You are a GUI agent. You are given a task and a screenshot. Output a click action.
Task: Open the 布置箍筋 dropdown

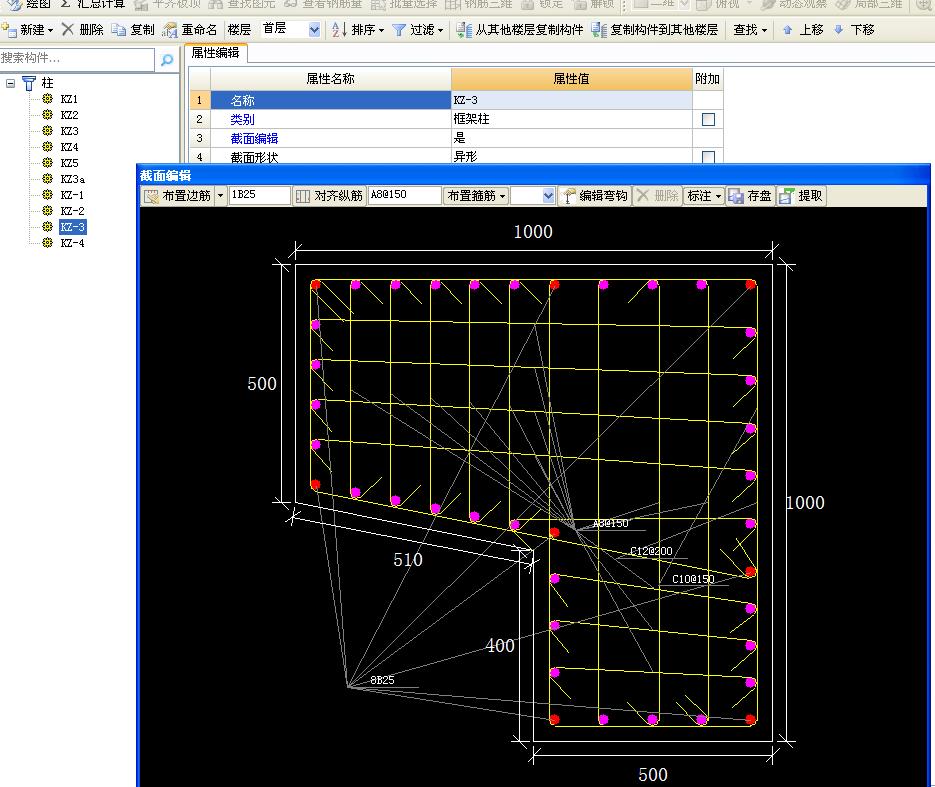point(476,196)
